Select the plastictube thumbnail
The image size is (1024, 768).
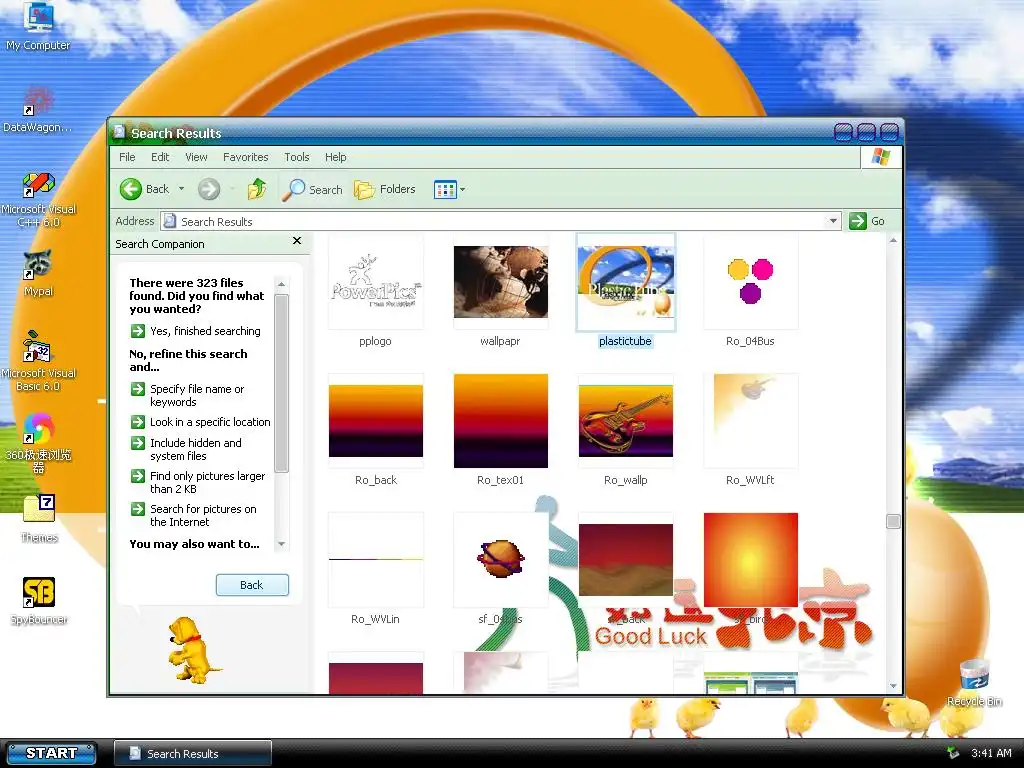(626, 282)
